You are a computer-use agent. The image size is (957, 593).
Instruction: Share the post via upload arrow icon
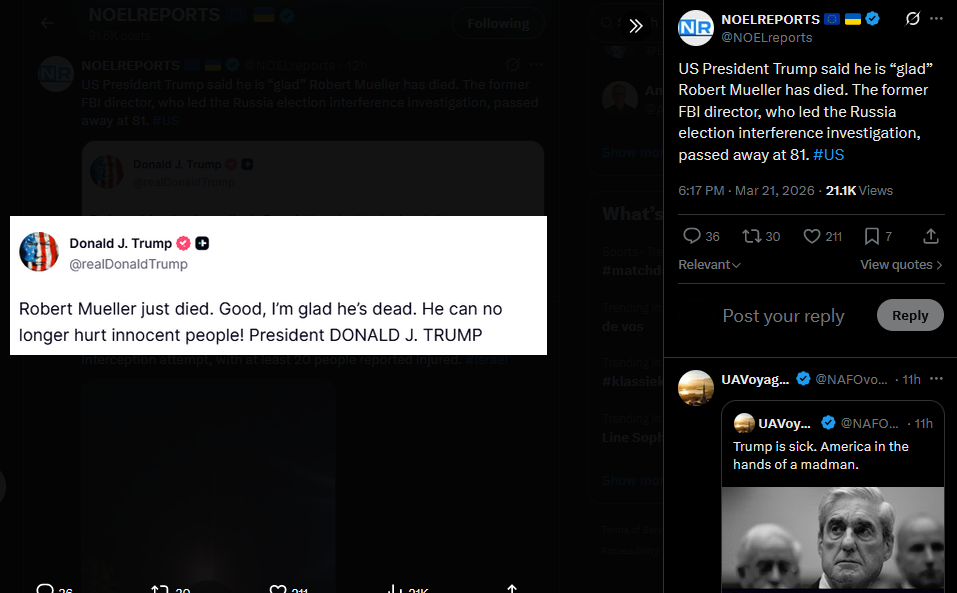(x=930, y=236)
